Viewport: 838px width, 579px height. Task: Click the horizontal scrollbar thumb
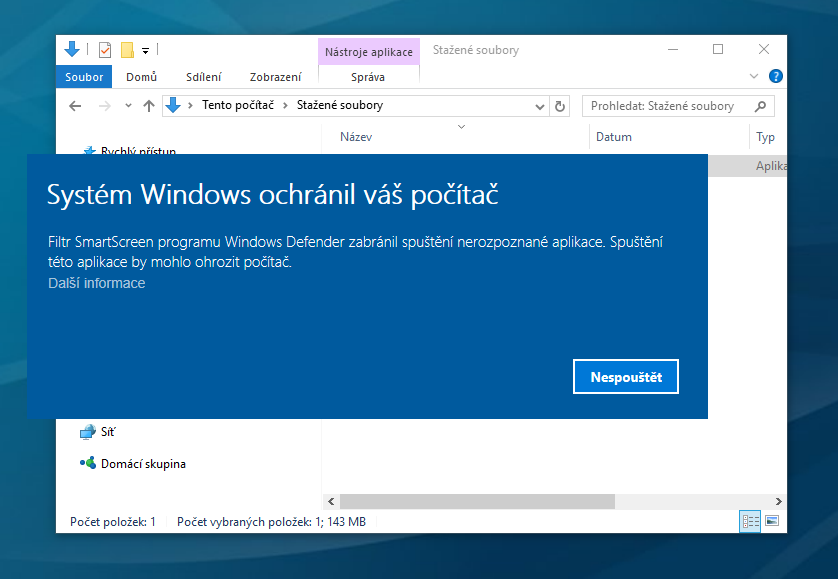point(477,501)
